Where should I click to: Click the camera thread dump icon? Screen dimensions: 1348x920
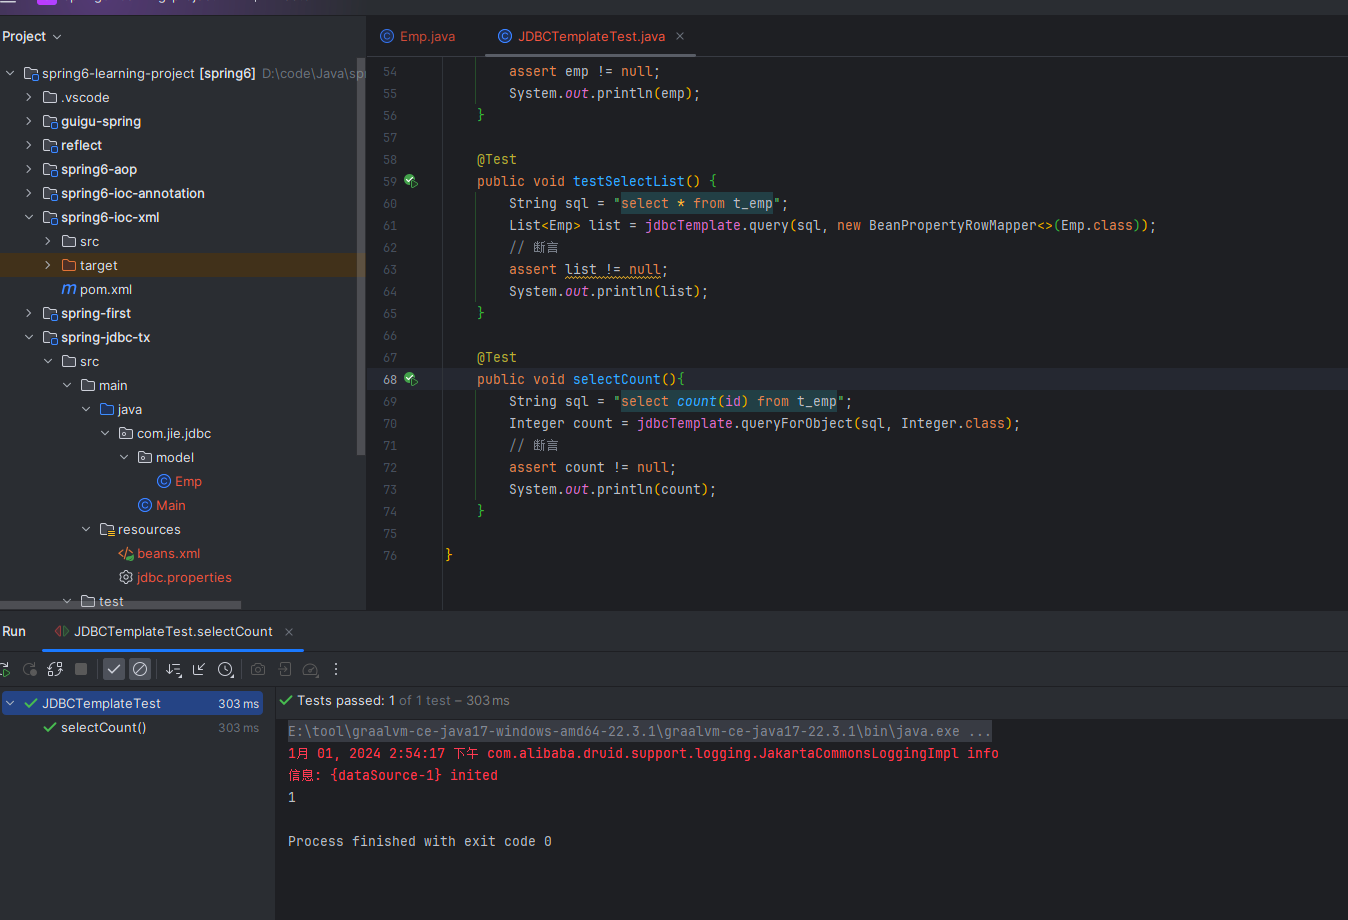pyautogui.click(x=258, y=669)
